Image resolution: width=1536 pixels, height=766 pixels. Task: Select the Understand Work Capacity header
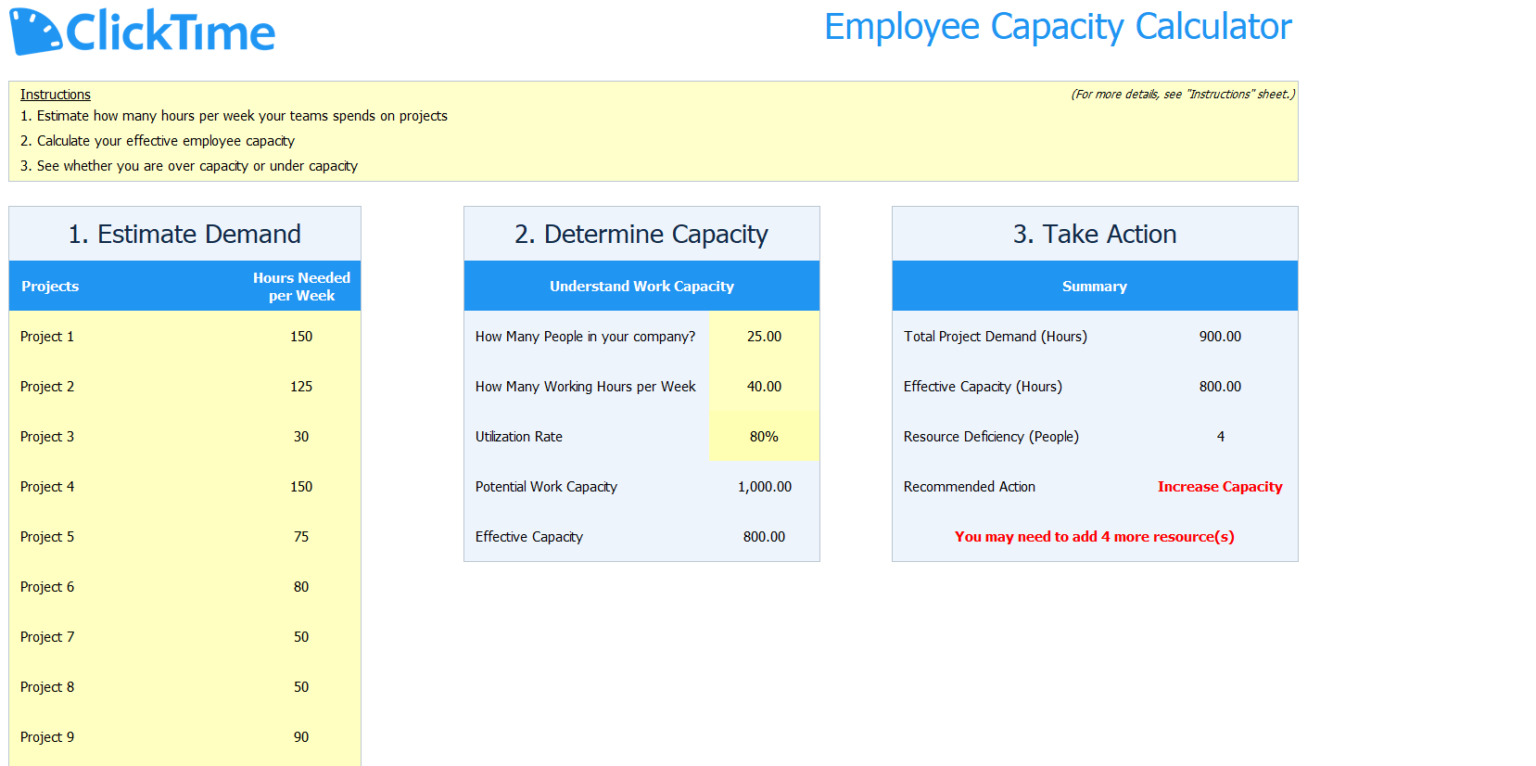tap(641, 286)
